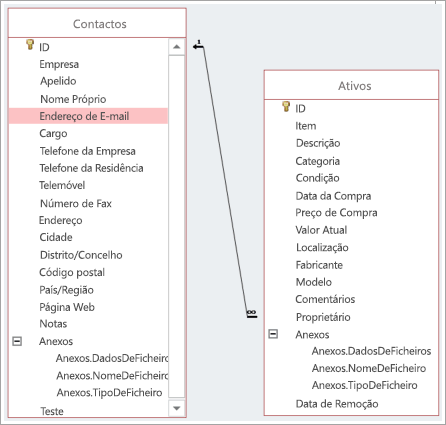Click the Contactos scrollbar up arrow
This screenshot has width=446, height=425.
[x=177, y=47]
